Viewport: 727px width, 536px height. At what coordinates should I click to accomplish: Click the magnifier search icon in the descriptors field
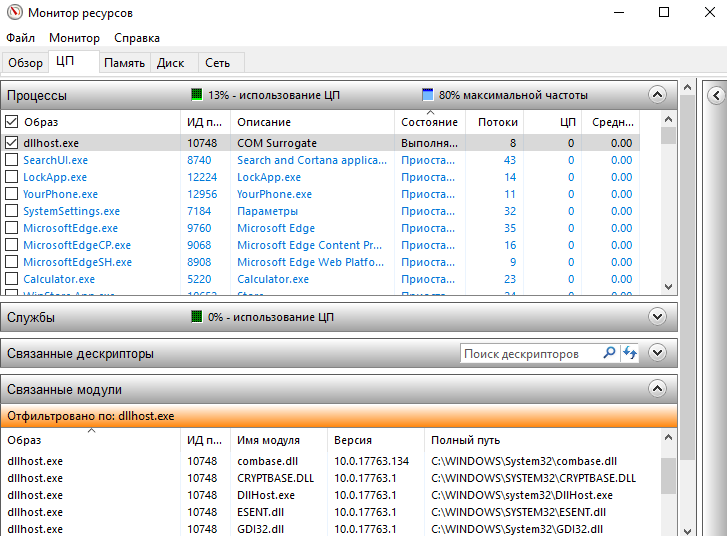(x=609, y=353)
